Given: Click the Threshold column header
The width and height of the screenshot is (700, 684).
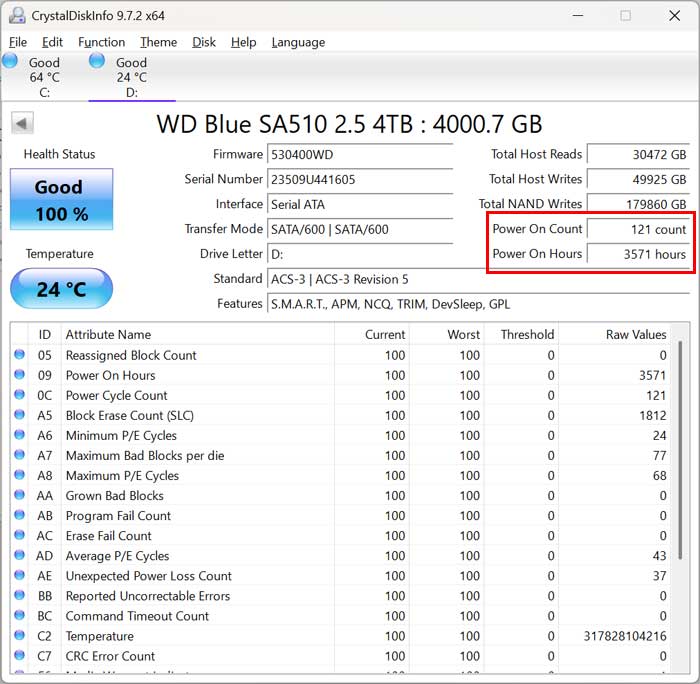Looking at the screenshot, I should point(521,334).
